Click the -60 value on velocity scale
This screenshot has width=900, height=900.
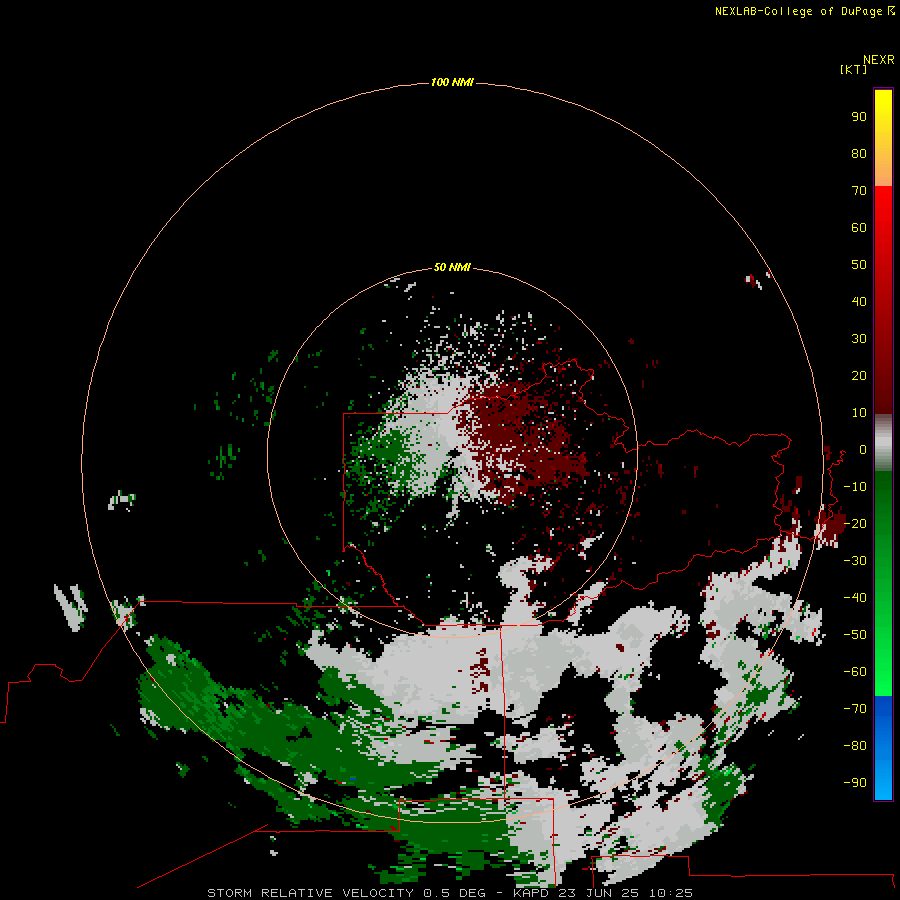855,672
